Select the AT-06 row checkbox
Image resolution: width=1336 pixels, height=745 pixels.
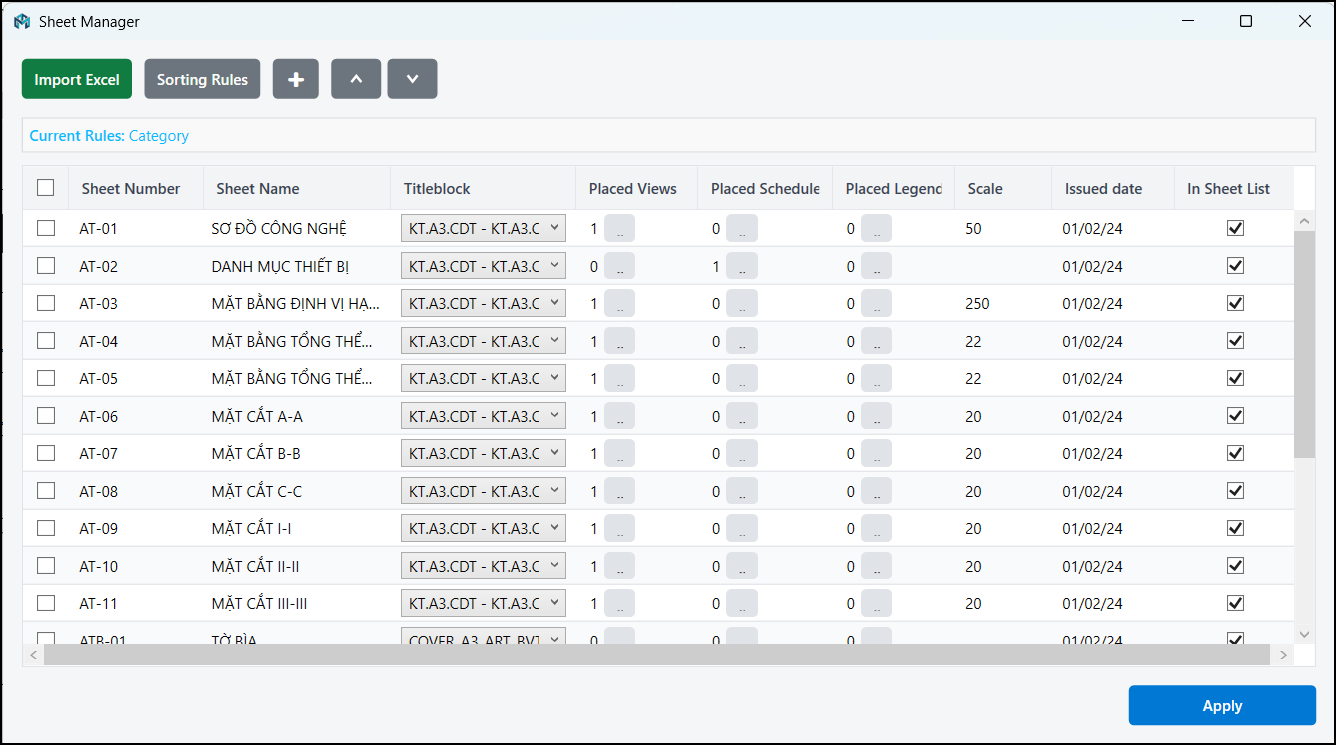pos(46,415)
